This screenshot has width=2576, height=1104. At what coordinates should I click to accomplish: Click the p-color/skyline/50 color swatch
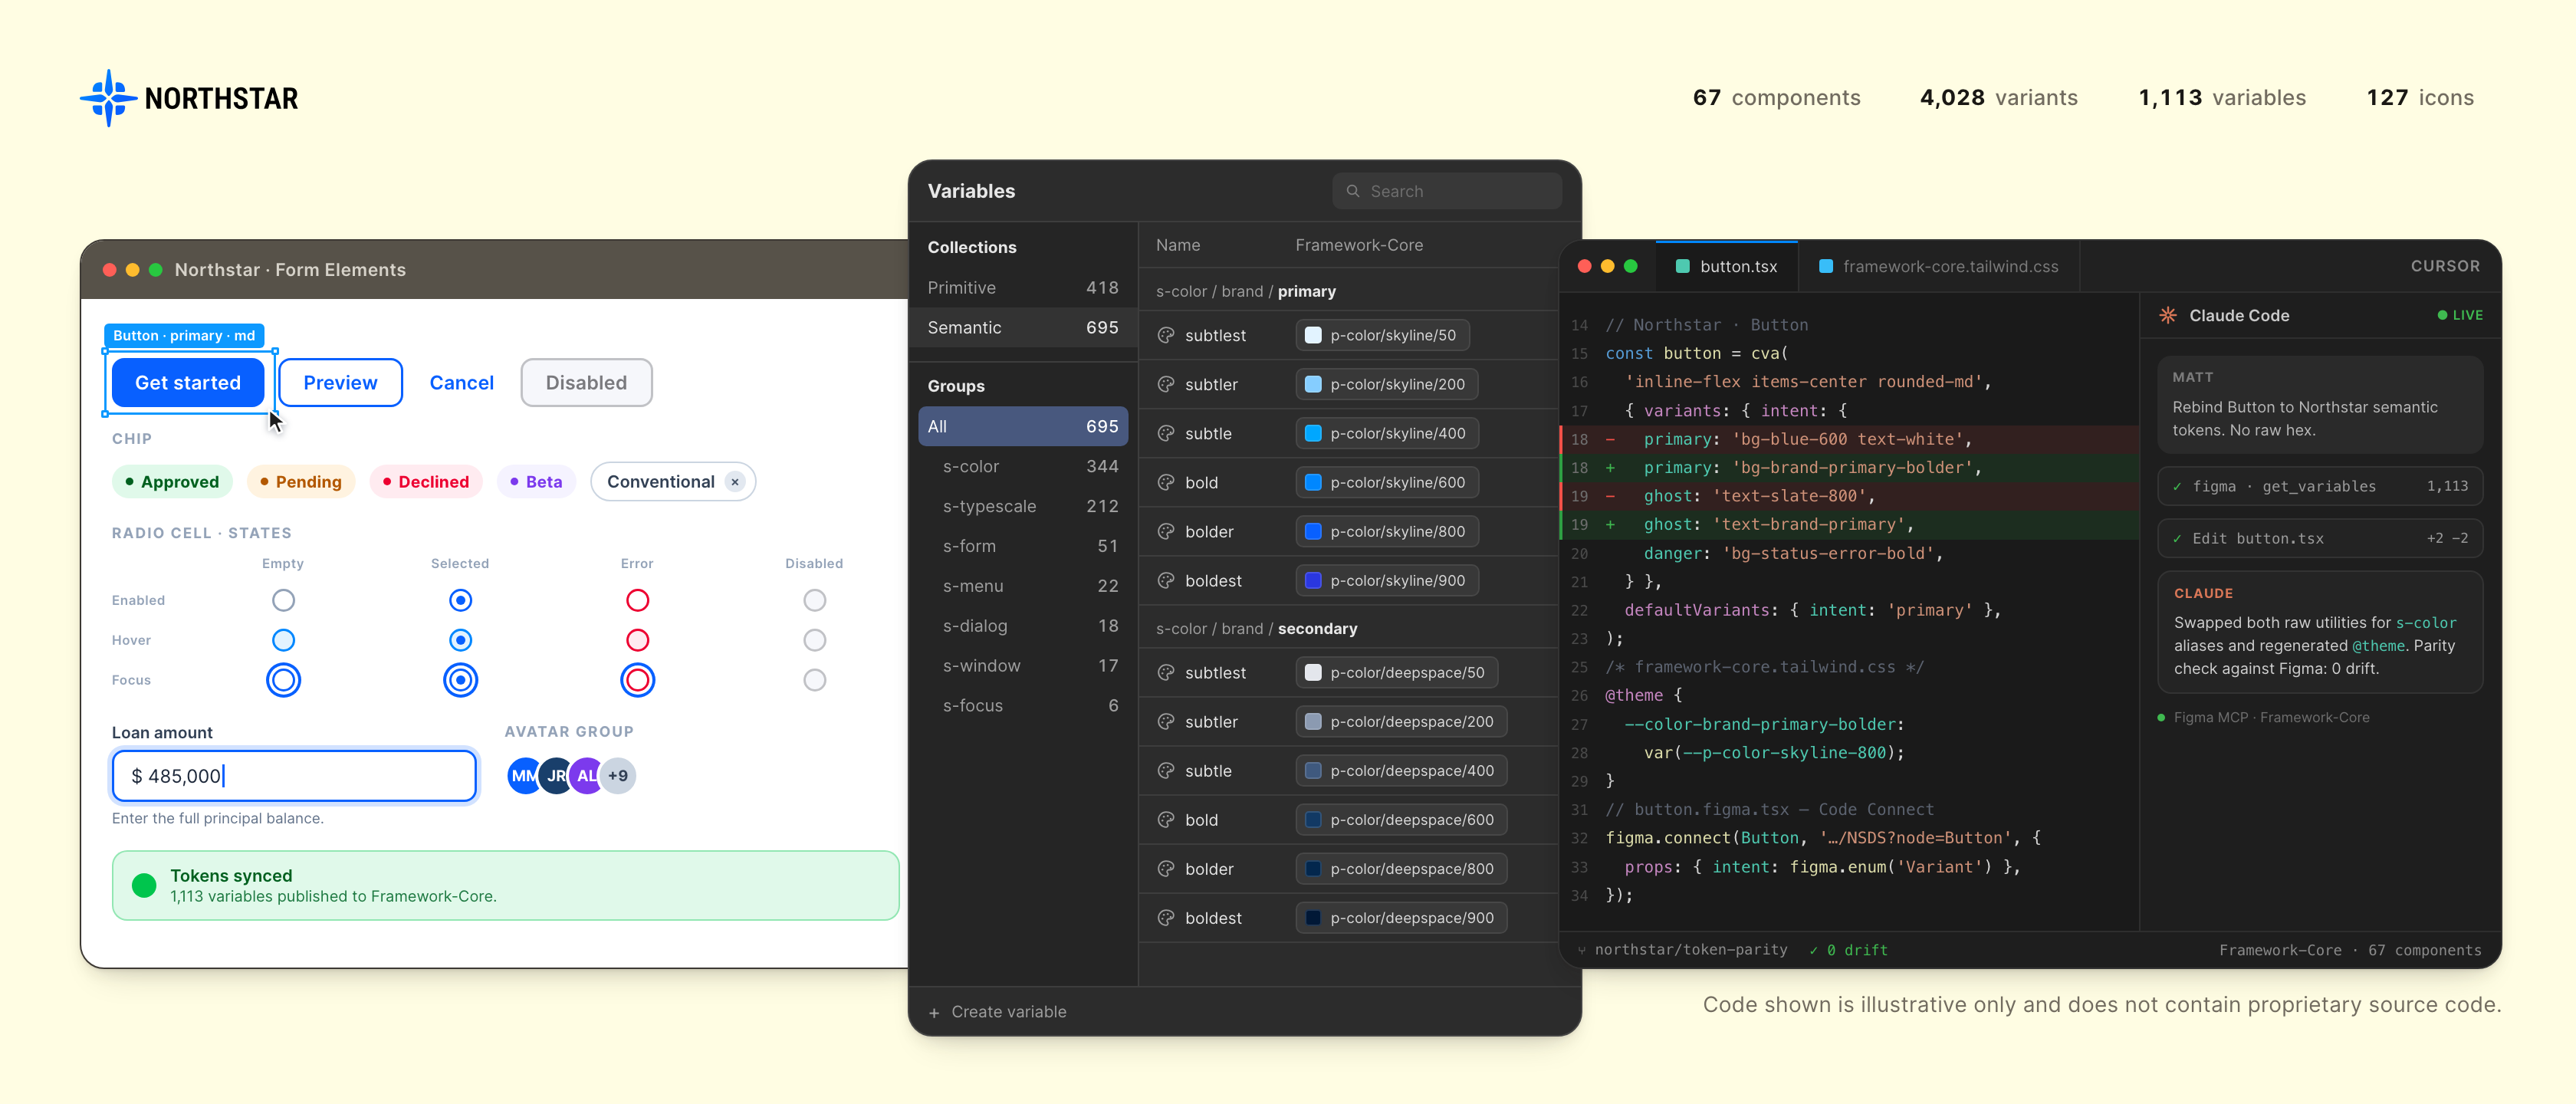(1313, 335)
